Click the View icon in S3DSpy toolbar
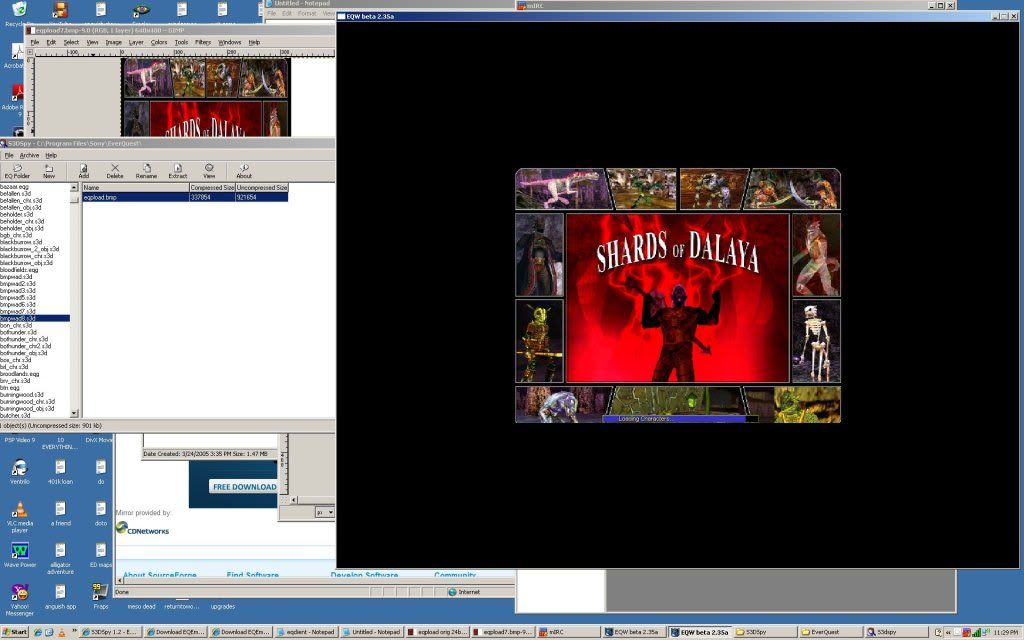Screen dimensions: 1024x640 click(209, 171)
